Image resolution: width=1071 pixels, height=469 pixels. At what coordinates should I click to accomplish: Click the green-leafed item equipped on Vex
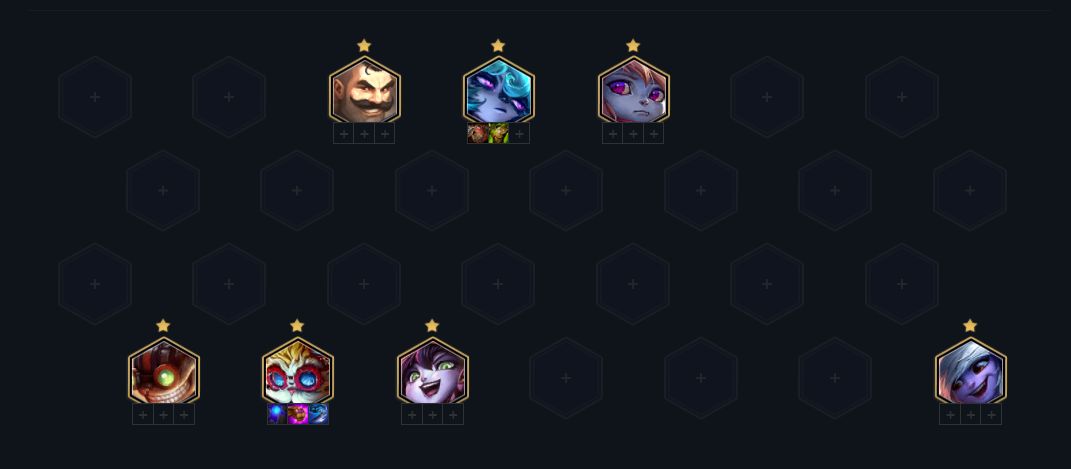pos(499,134)
